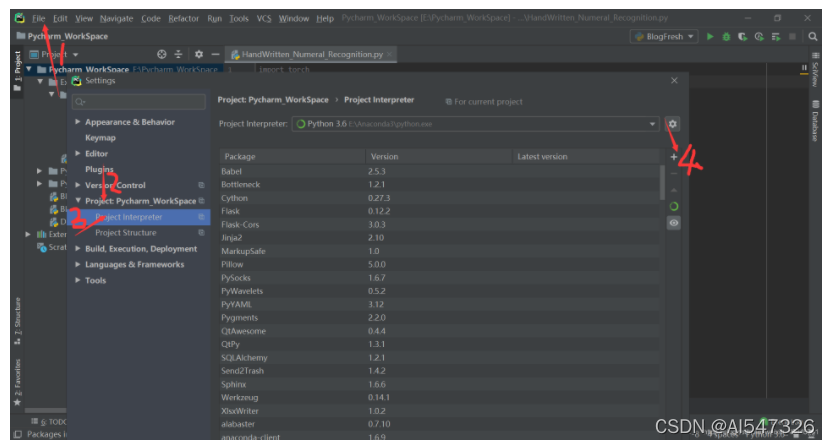Click the Debug bug icon

726,37
